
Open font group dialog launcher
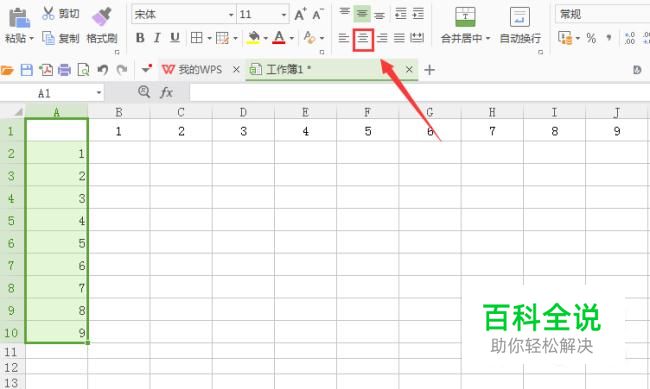pyautogui.click(x=322, y=52)
